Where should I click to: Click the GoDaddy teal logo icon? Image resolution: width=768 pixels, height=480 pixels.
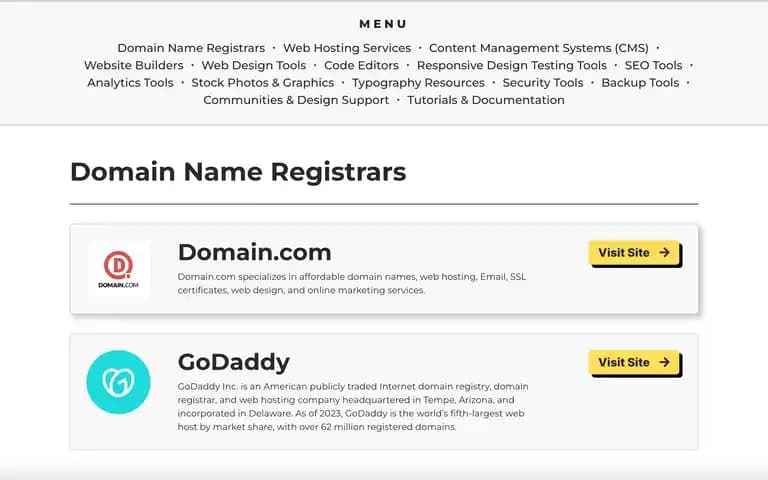119,382
